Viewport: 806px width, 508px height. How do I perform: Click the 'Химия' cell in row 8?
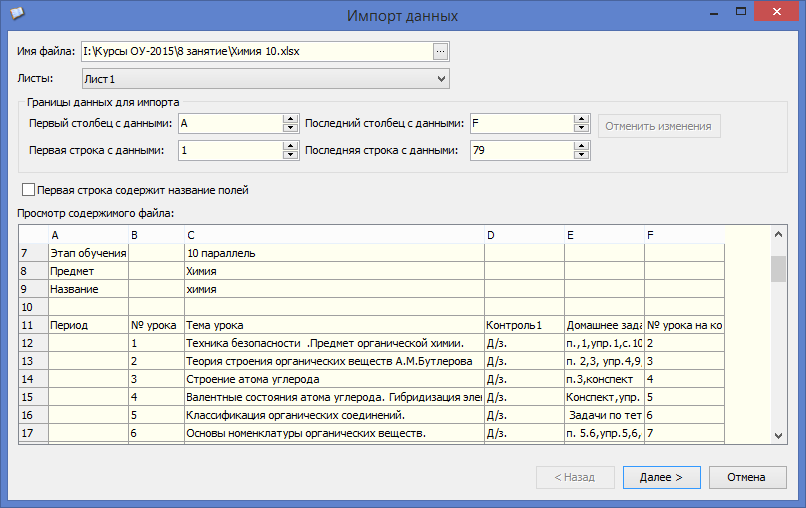pos(202,271)
